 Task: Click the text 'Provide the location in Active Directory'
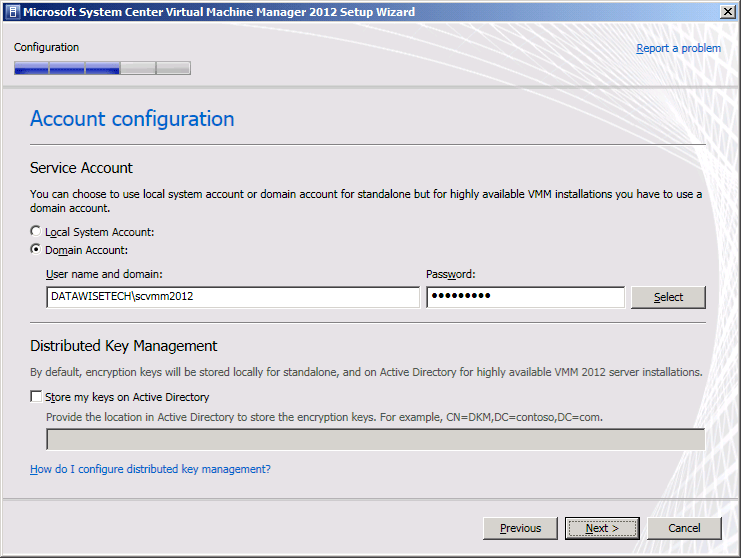coord(140,417)
